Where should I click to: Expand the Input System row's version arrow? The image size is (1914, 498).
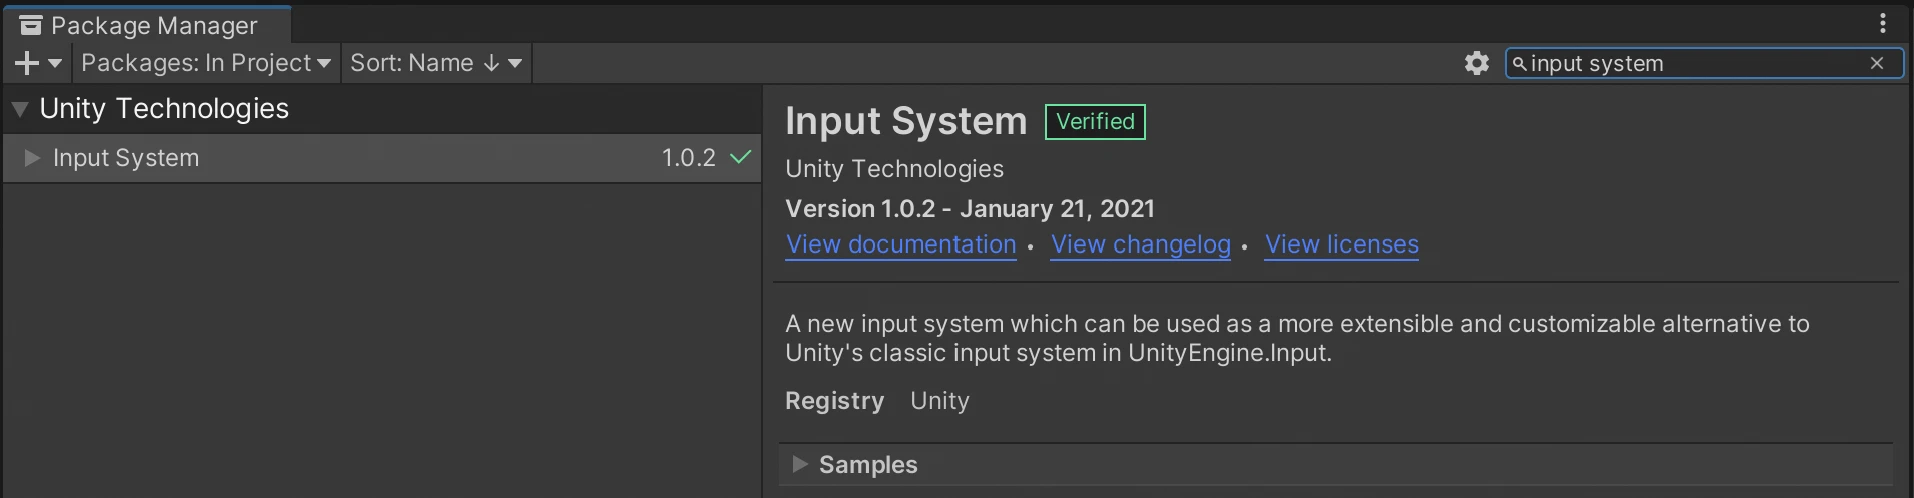[x=32, y=158]
